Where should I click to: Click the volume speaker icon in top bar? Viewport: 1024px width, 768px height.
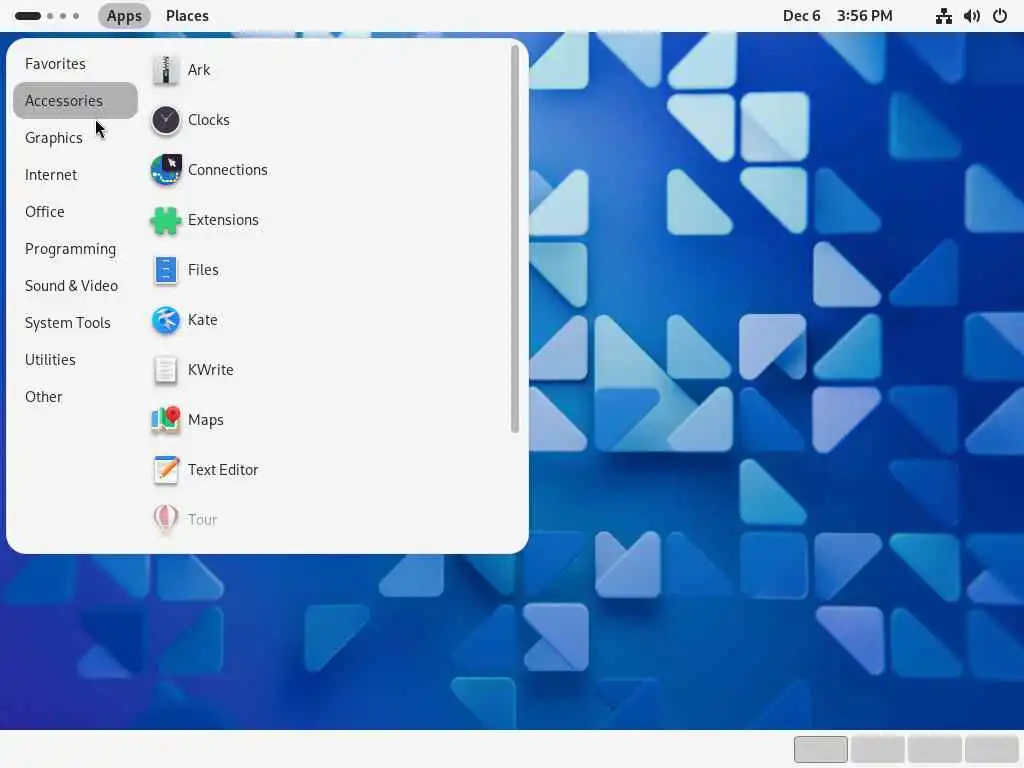972,16
